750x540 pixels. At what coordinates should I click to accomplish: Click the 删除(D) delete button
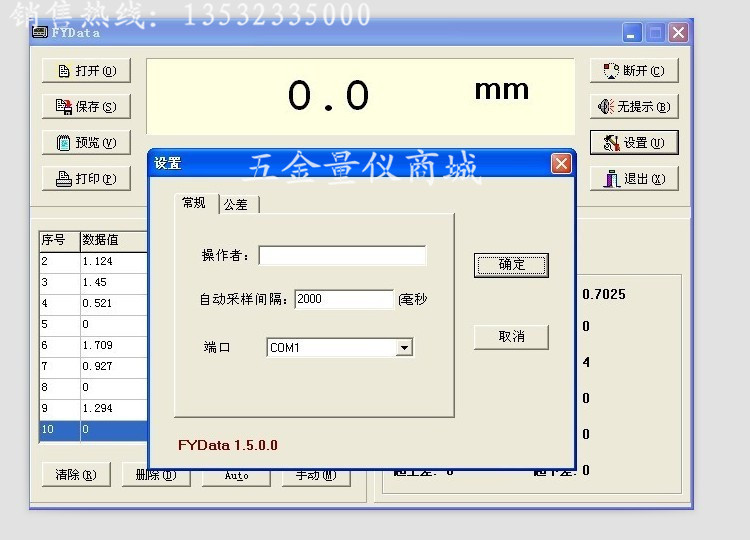click(156, 477)
